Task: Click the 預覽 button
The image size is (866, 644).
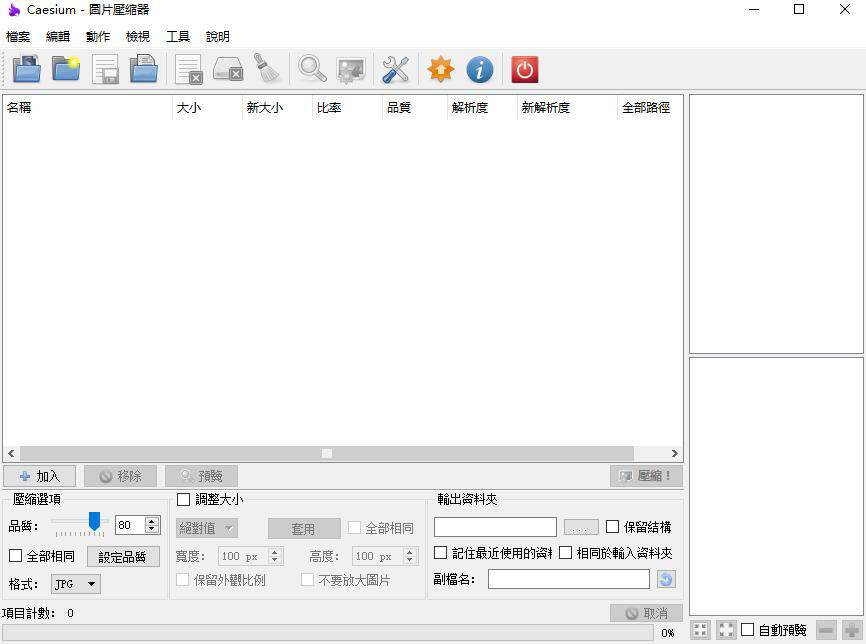Action: (x=202, y=476)
